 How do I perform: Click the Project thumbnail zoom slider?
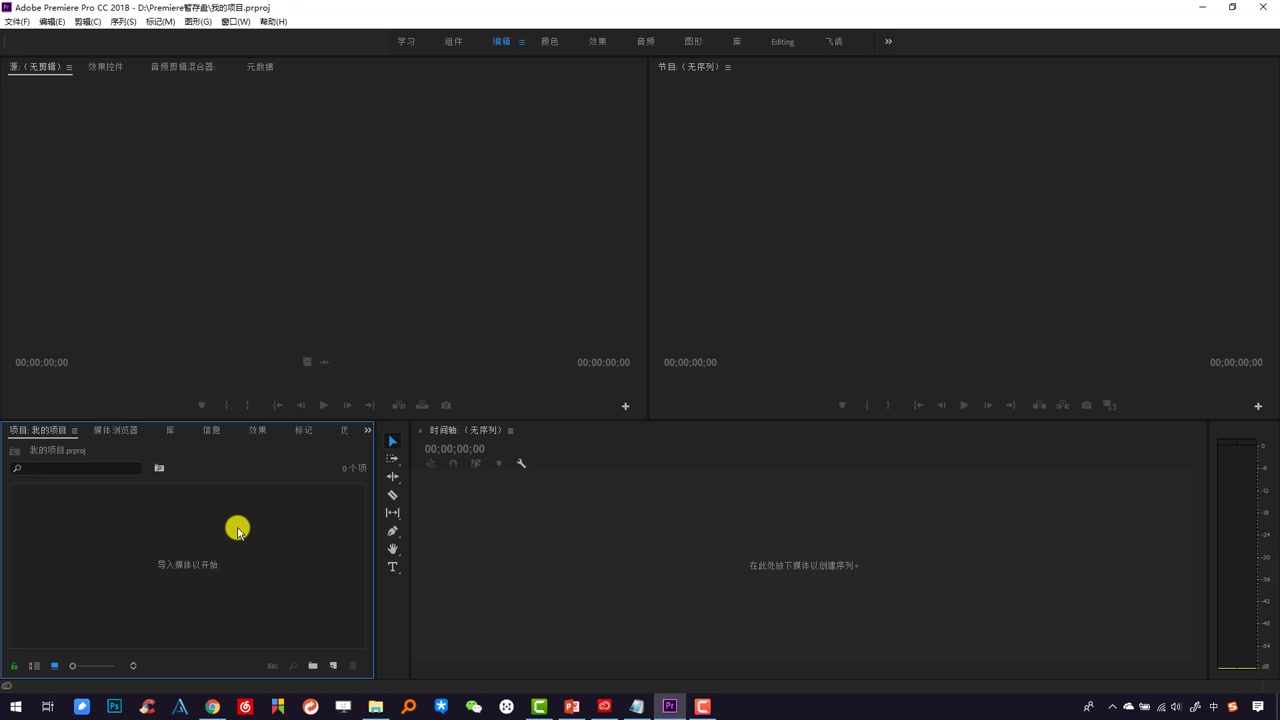[91, 666]
